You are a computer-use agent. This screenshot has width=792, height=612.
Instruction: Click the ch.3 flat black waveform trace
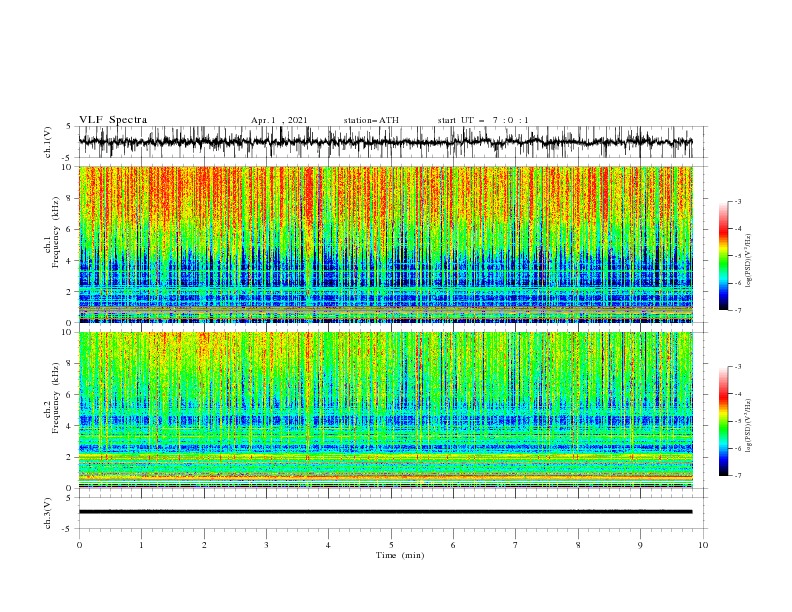click(x=385, y=512)
